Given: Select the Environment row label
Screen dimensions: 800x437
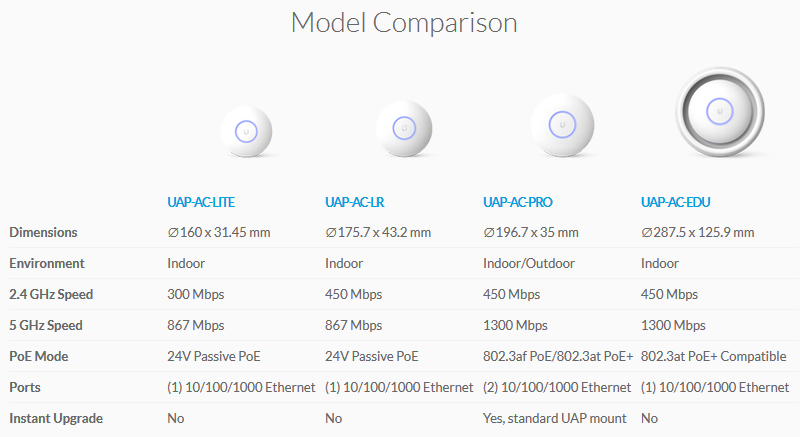Looking at the screenshot, I should tap(47, 264).
